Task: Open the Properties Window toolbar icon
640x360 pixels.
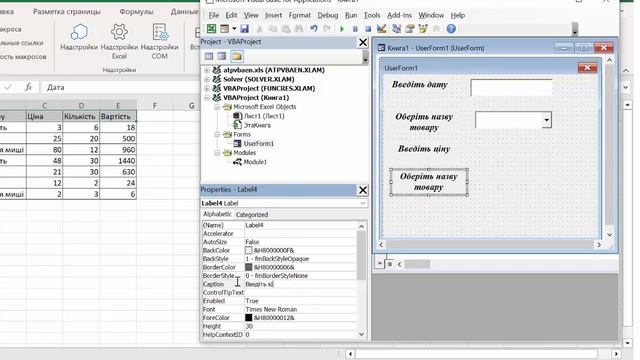Action: pos(409,29)
